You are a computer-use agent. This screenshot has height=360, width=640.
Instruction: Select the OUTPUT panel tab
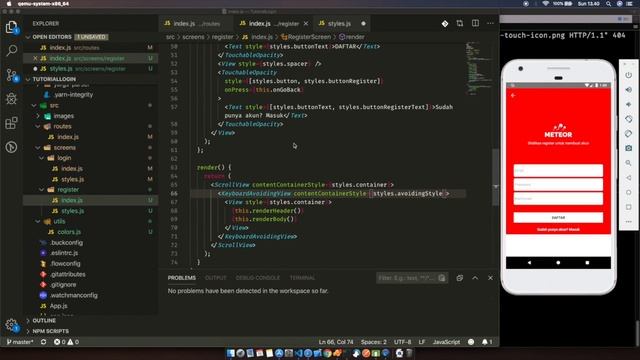click(x=216, y=278)
